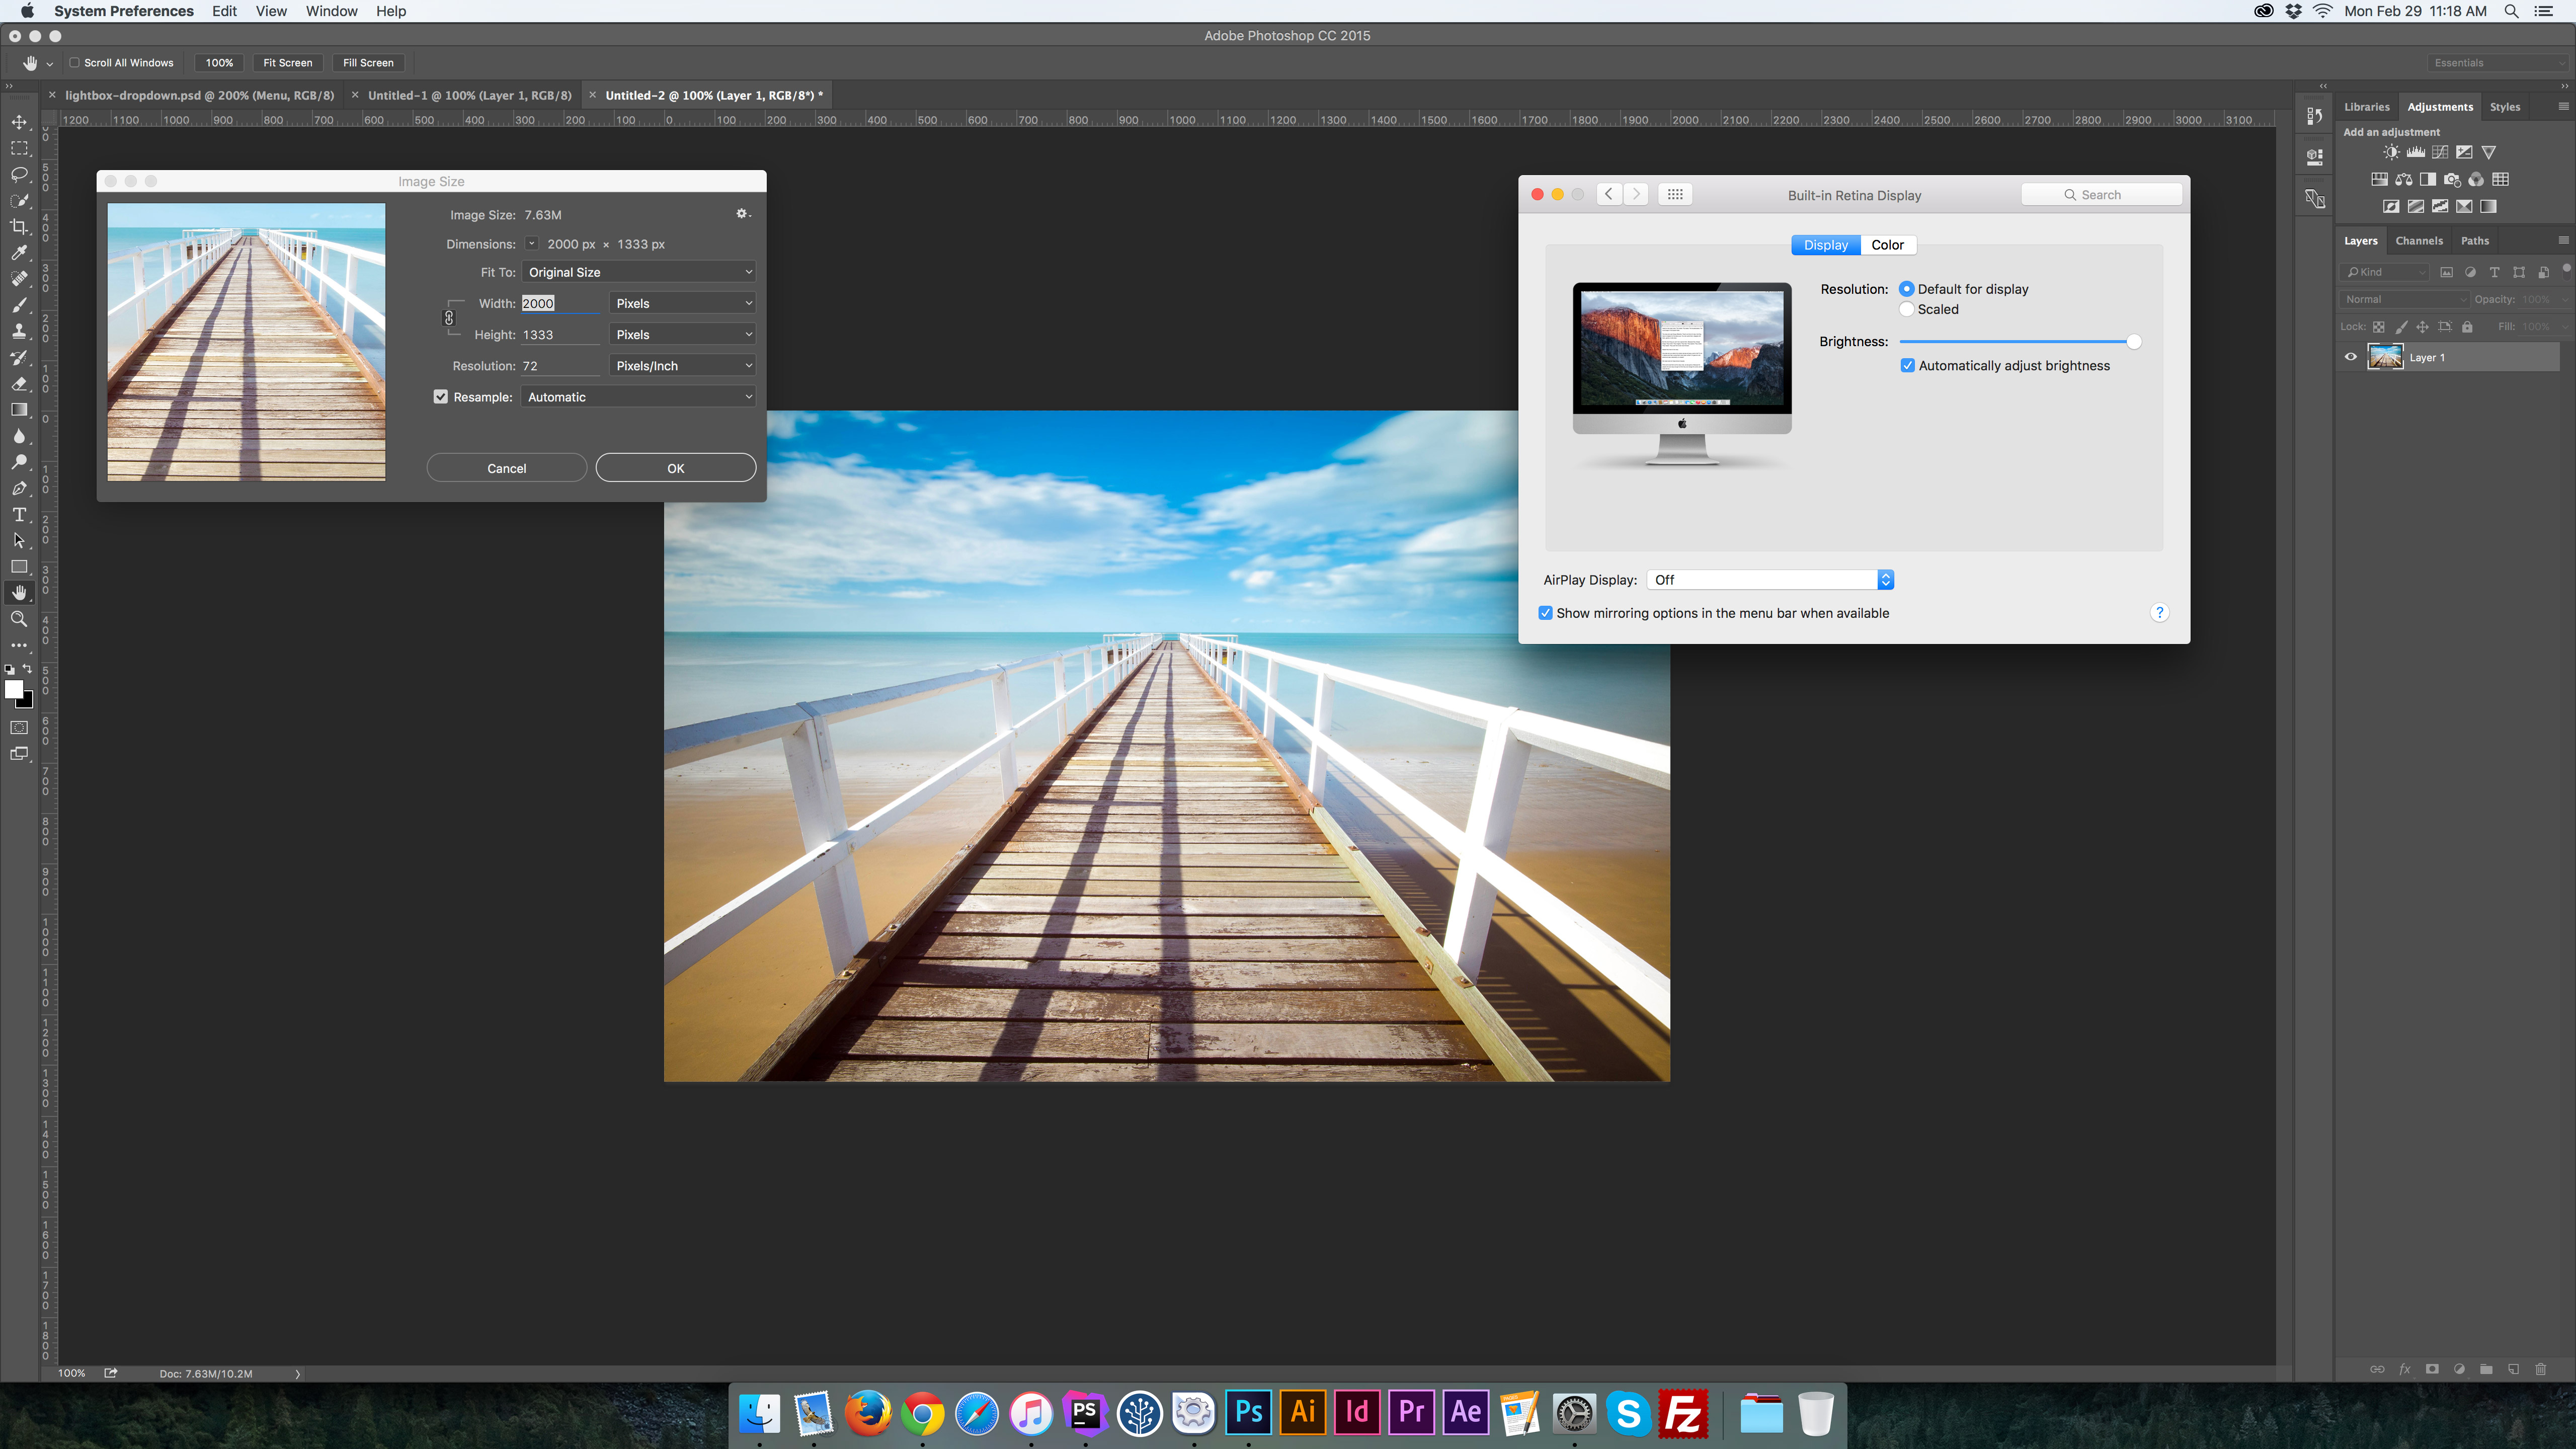The width and height of the screenshot is (2576, 1449).
Task: Toggle the width-height constrain link icon
Action: click(449, 318)
